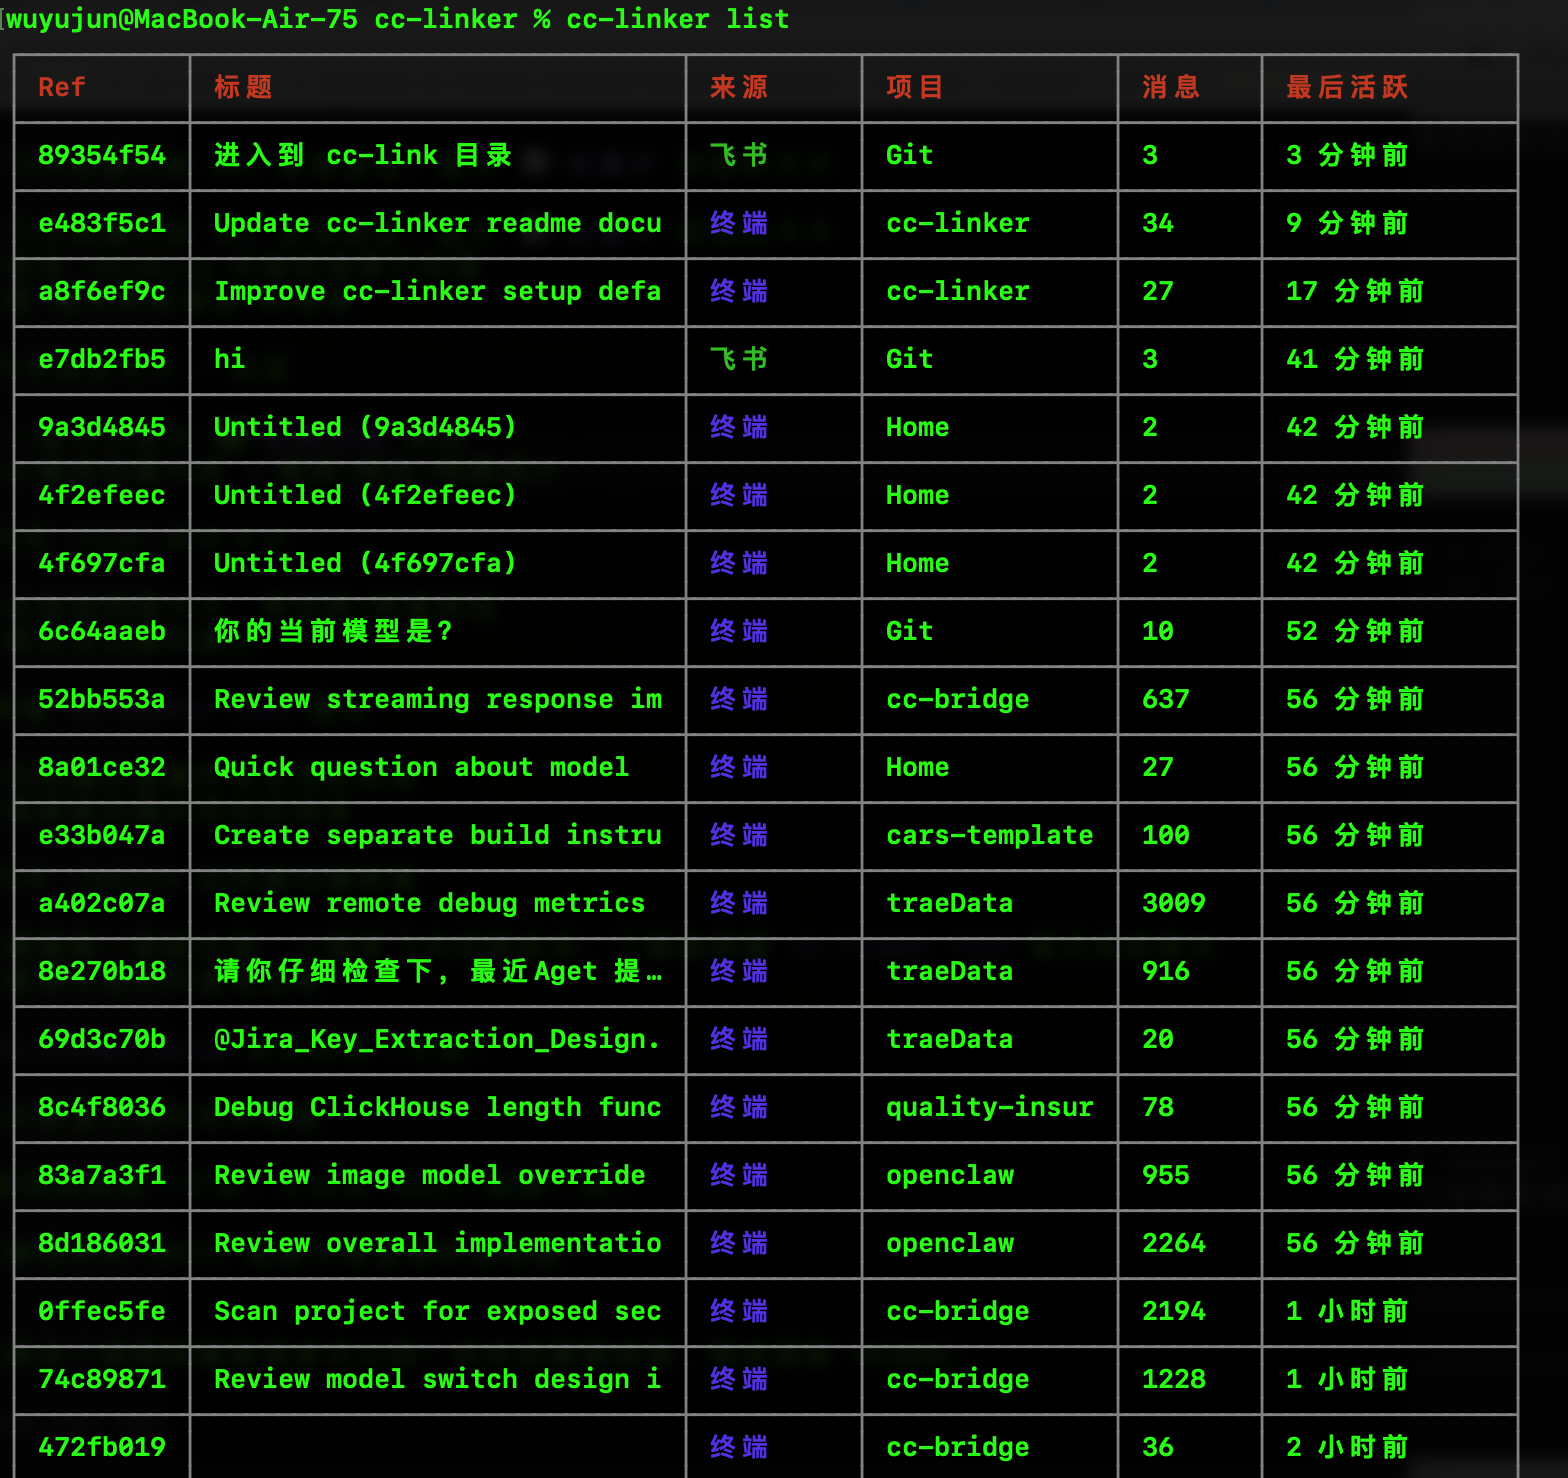The height and width of the screenshot is (1478, 1568).
Task: Select ref 83a7a3f1
Action: pyautogui.click(x=101, y=1176)
